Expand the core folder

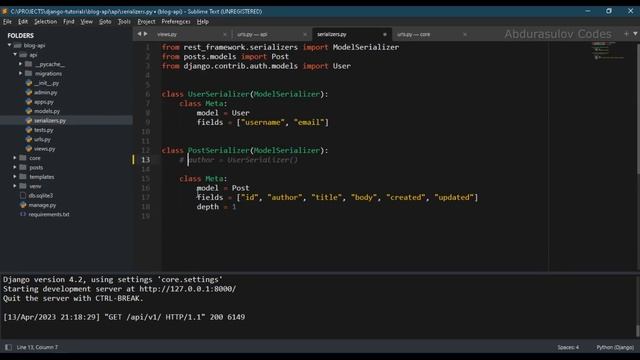[x=15, y=158]
